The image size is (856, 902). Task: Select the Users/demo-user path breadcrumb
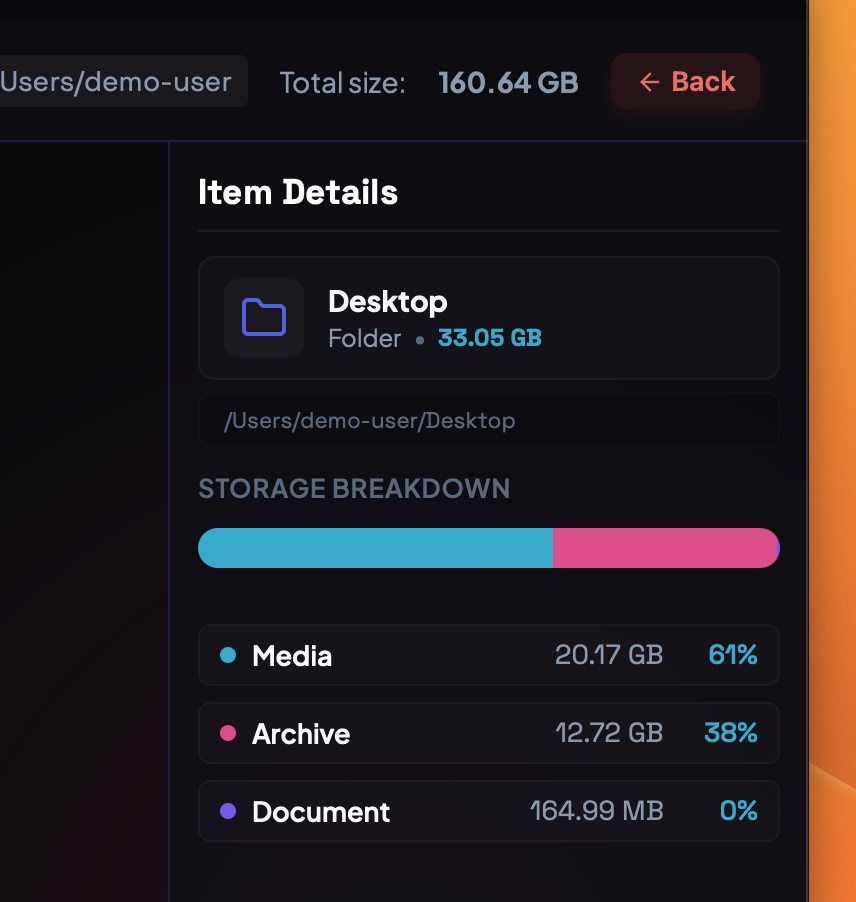pos(123,81)
